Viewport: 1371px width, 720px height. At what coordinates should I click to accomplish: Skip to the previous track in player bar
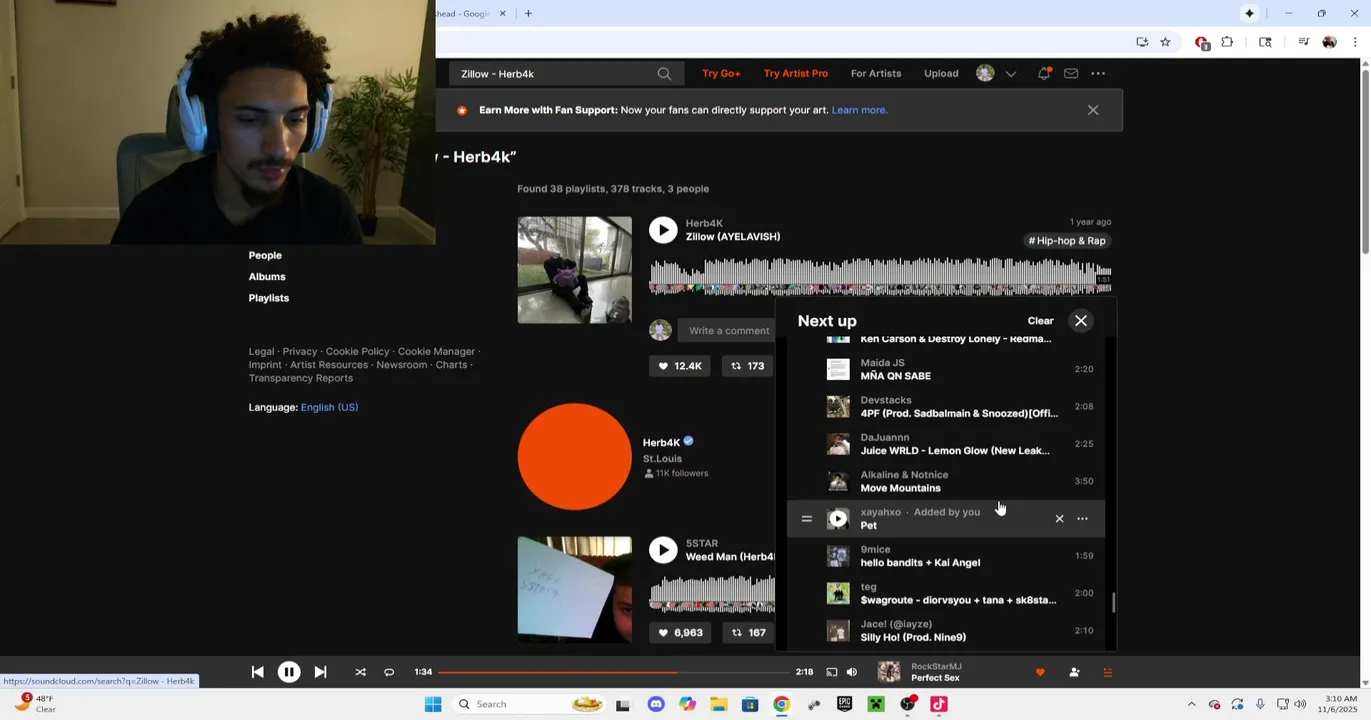257,673
